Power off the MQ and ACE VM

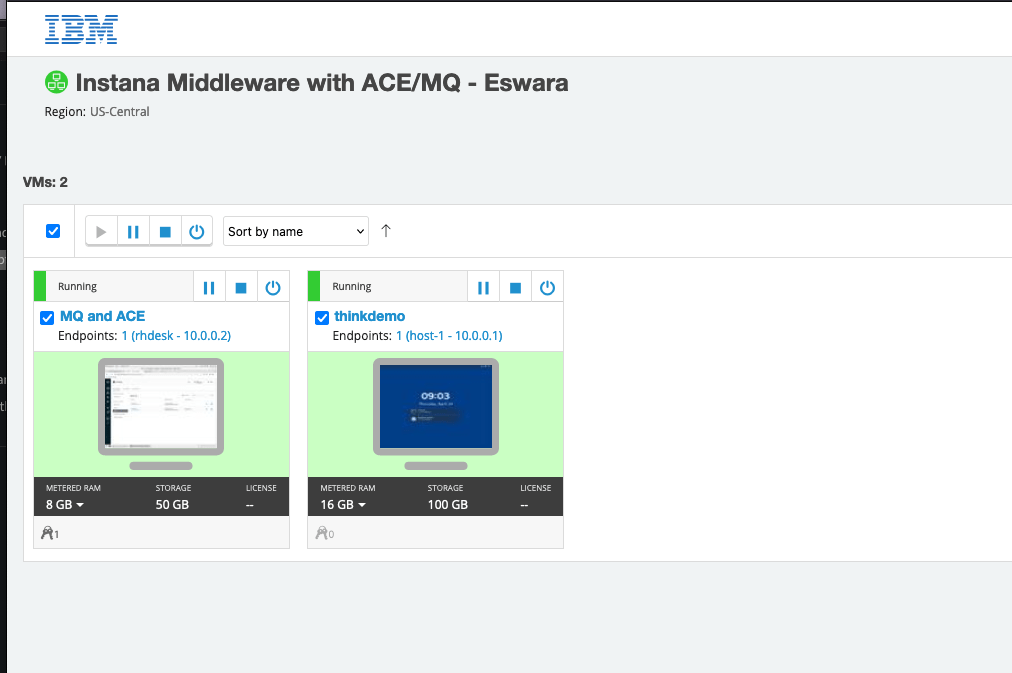point(273,287)
